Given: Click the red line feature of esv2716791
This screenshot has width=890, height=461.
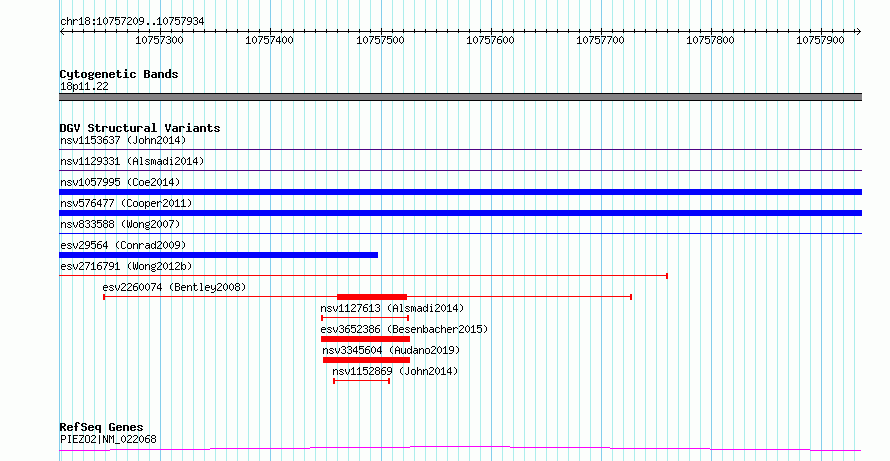Looking at the screenshot, I should click(363, 276).
